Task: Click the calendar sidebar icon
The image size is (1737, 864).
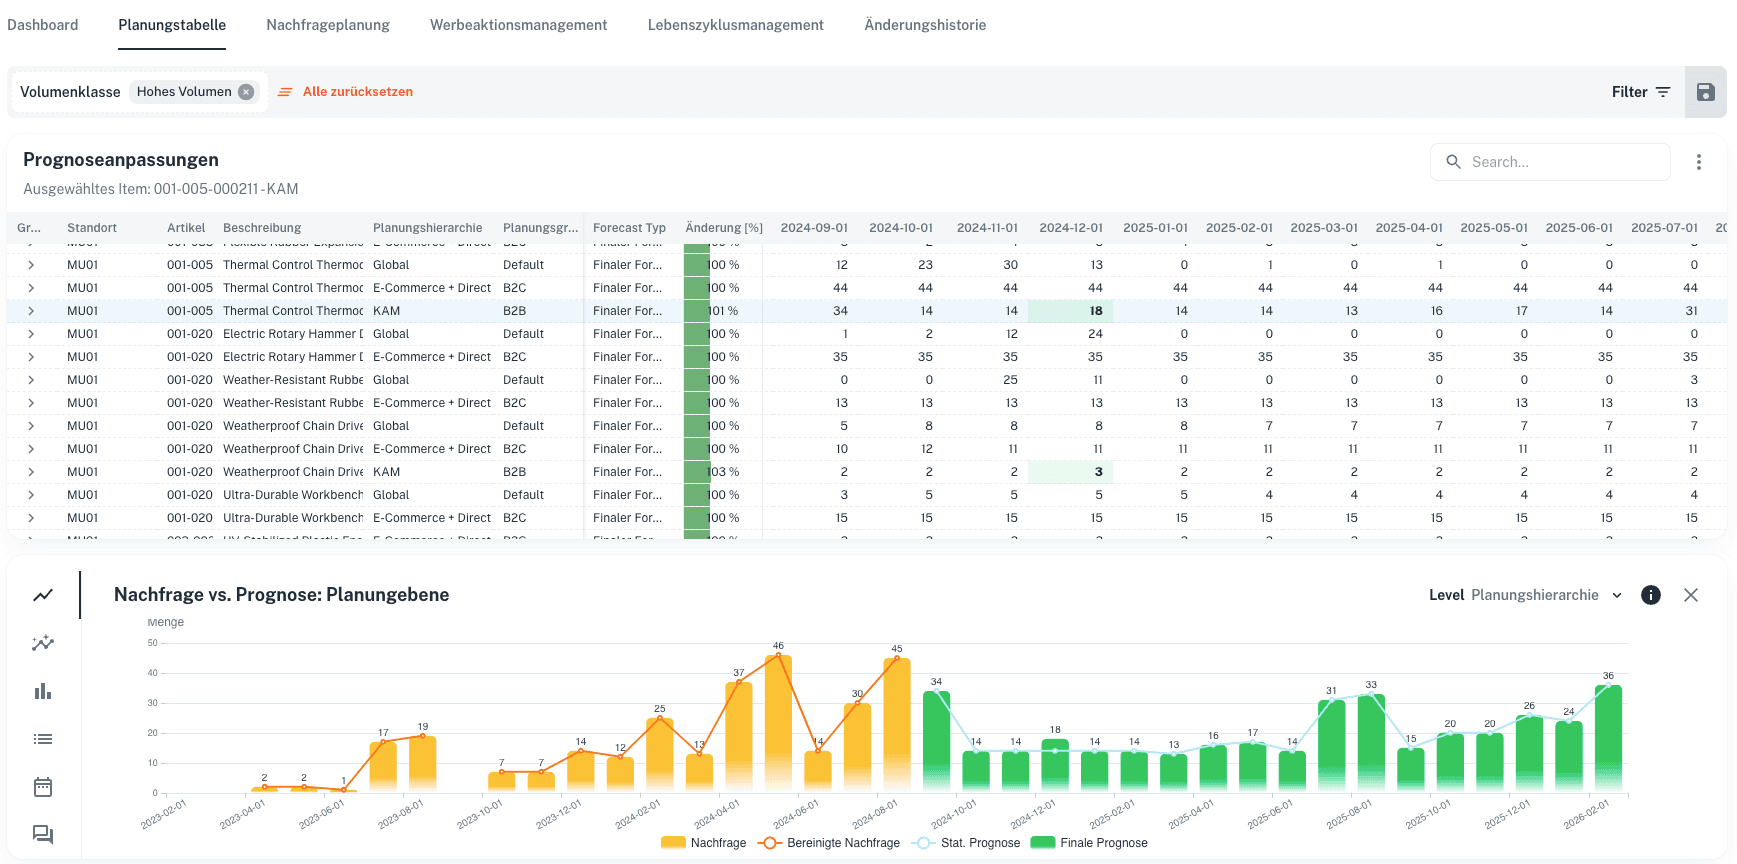Action: [x=43, y=787]
